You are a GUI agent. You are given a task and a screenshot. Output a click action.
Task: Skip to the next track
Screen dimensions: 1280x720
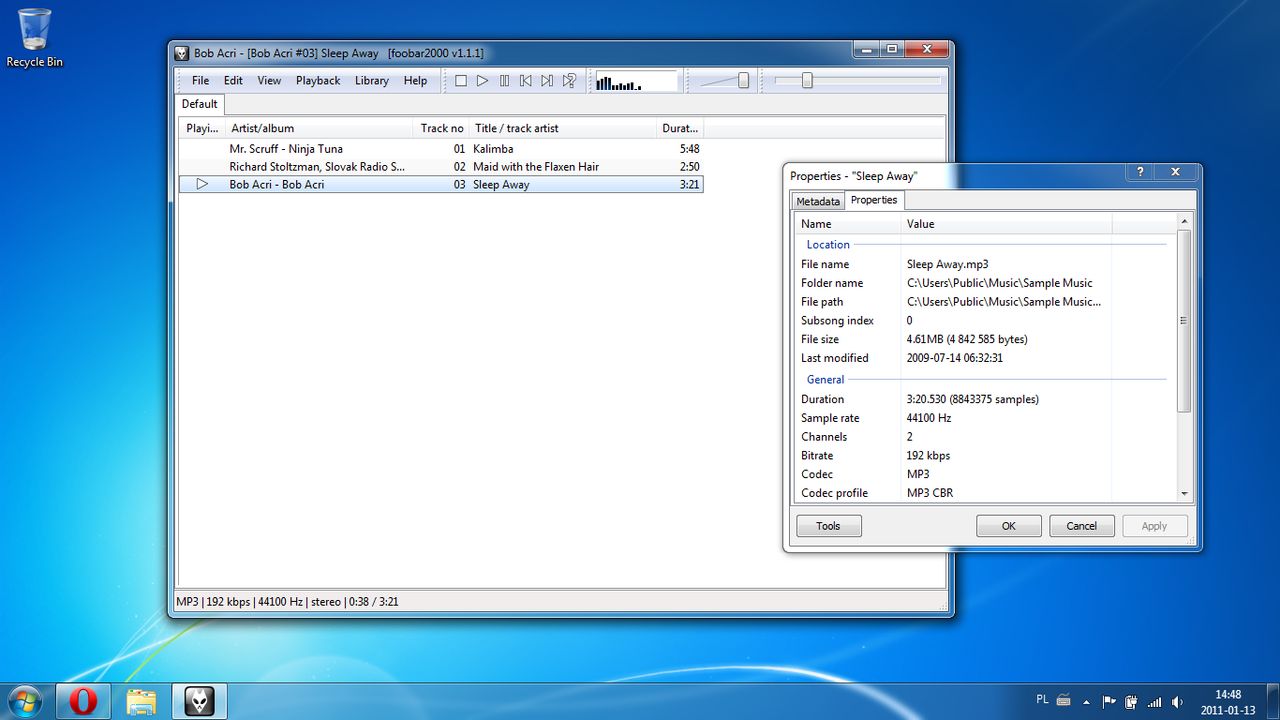547,81
